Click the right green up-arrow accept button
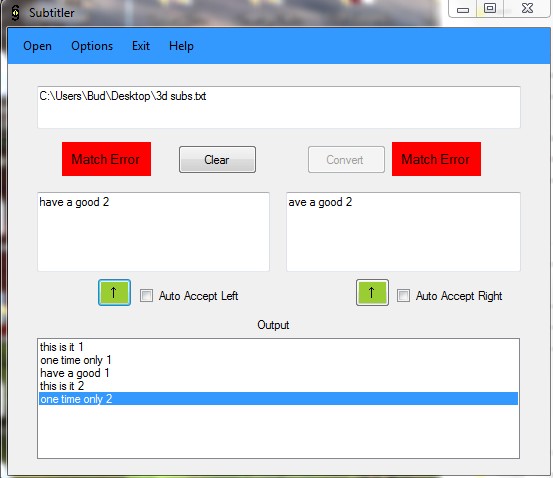This screenshot has height=478, width=553. coord(372,292)
